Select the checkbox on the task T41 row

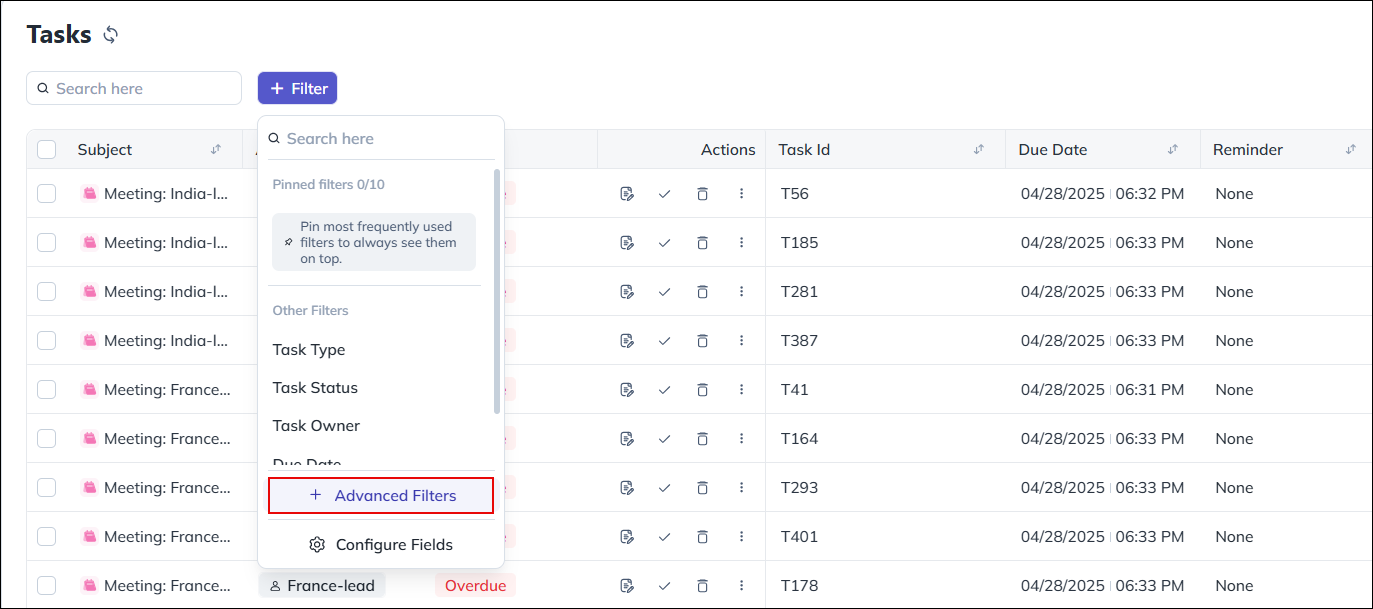(47, 390)
